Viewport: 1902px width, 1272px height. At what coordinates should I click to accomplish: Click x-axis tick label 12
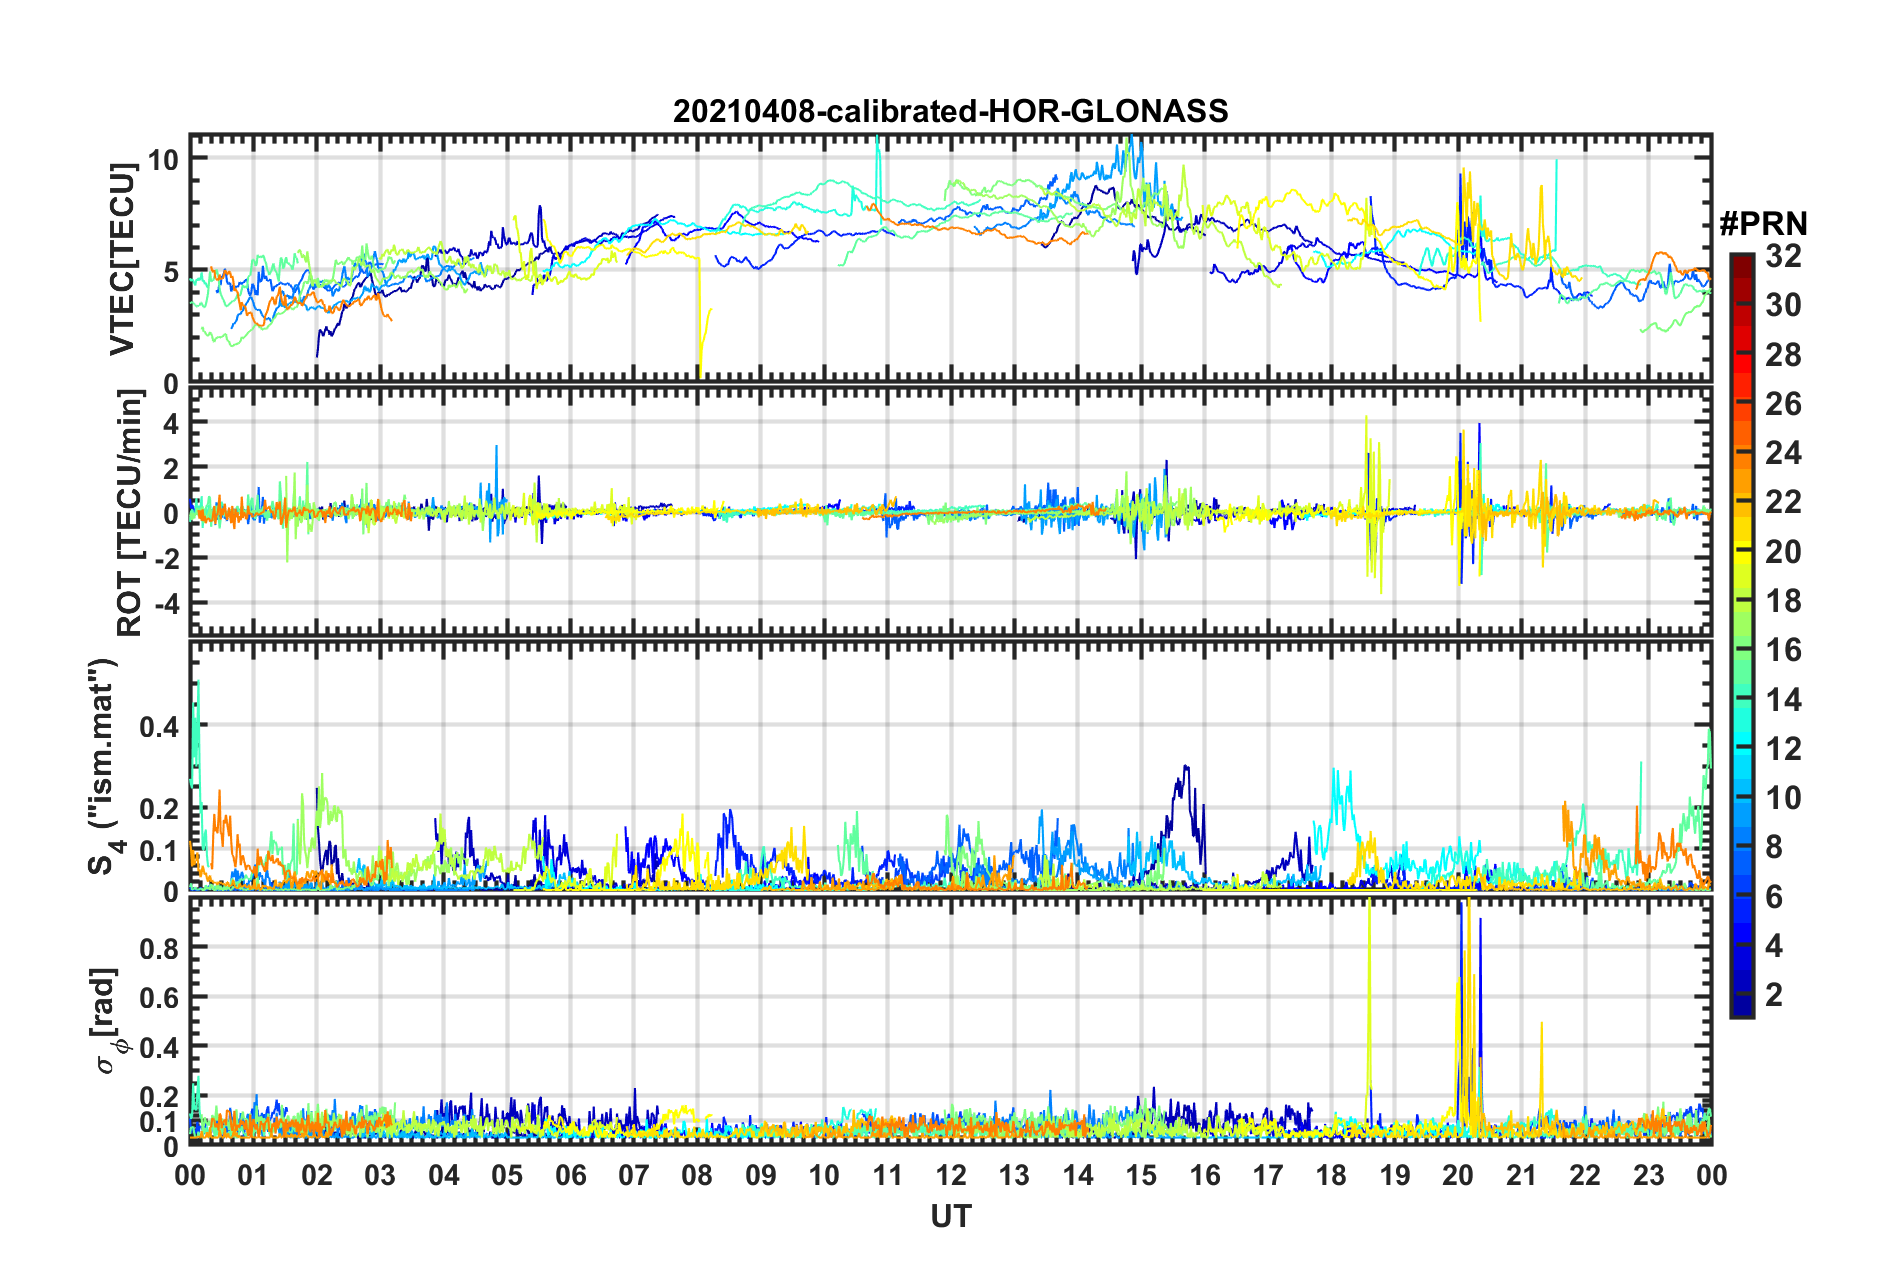950,1175
